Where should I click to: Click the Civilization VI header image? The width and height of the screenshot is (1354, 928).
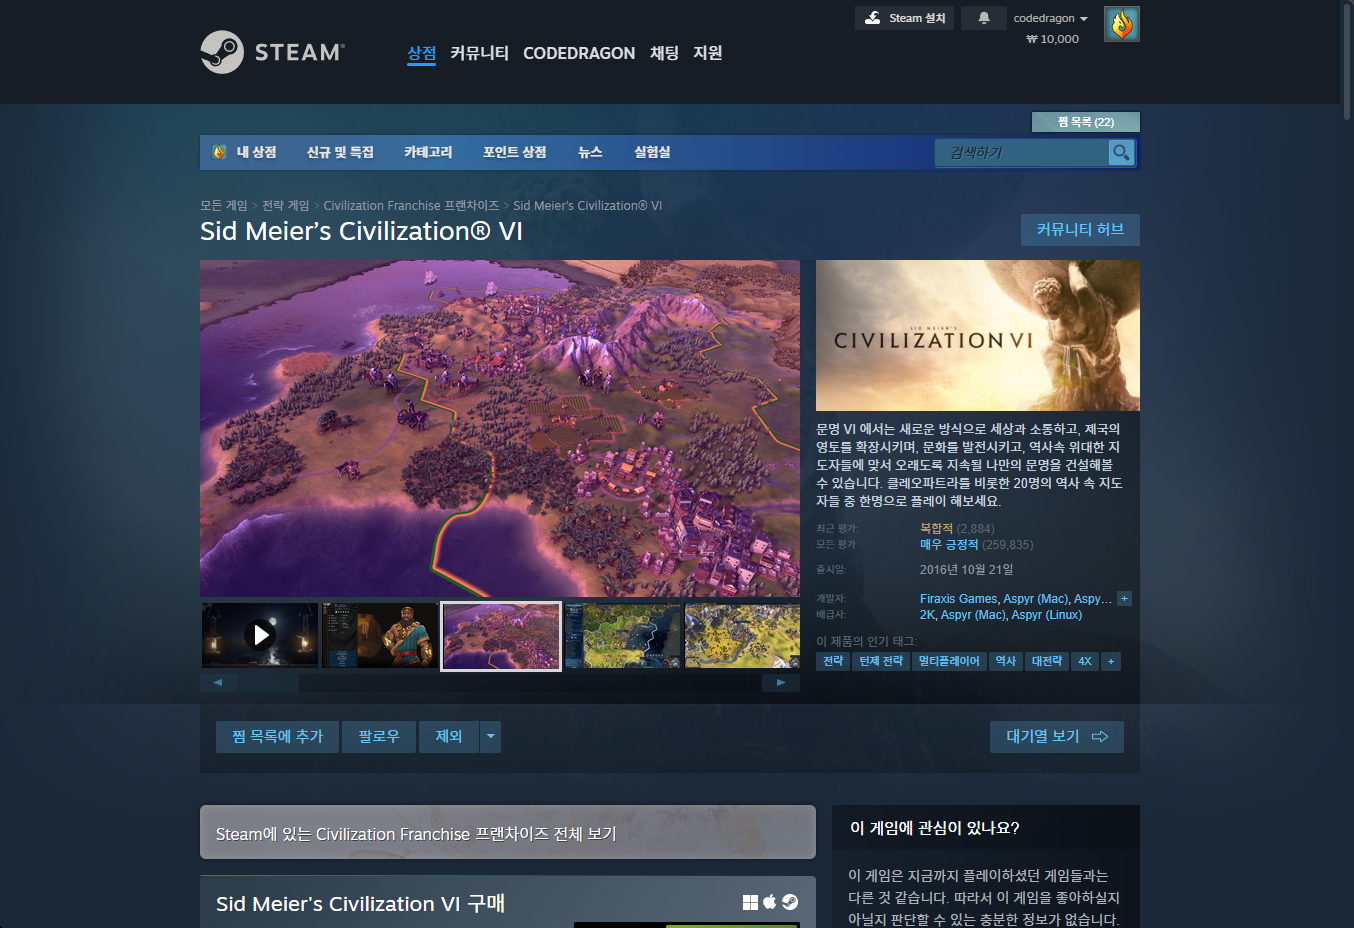978,335
